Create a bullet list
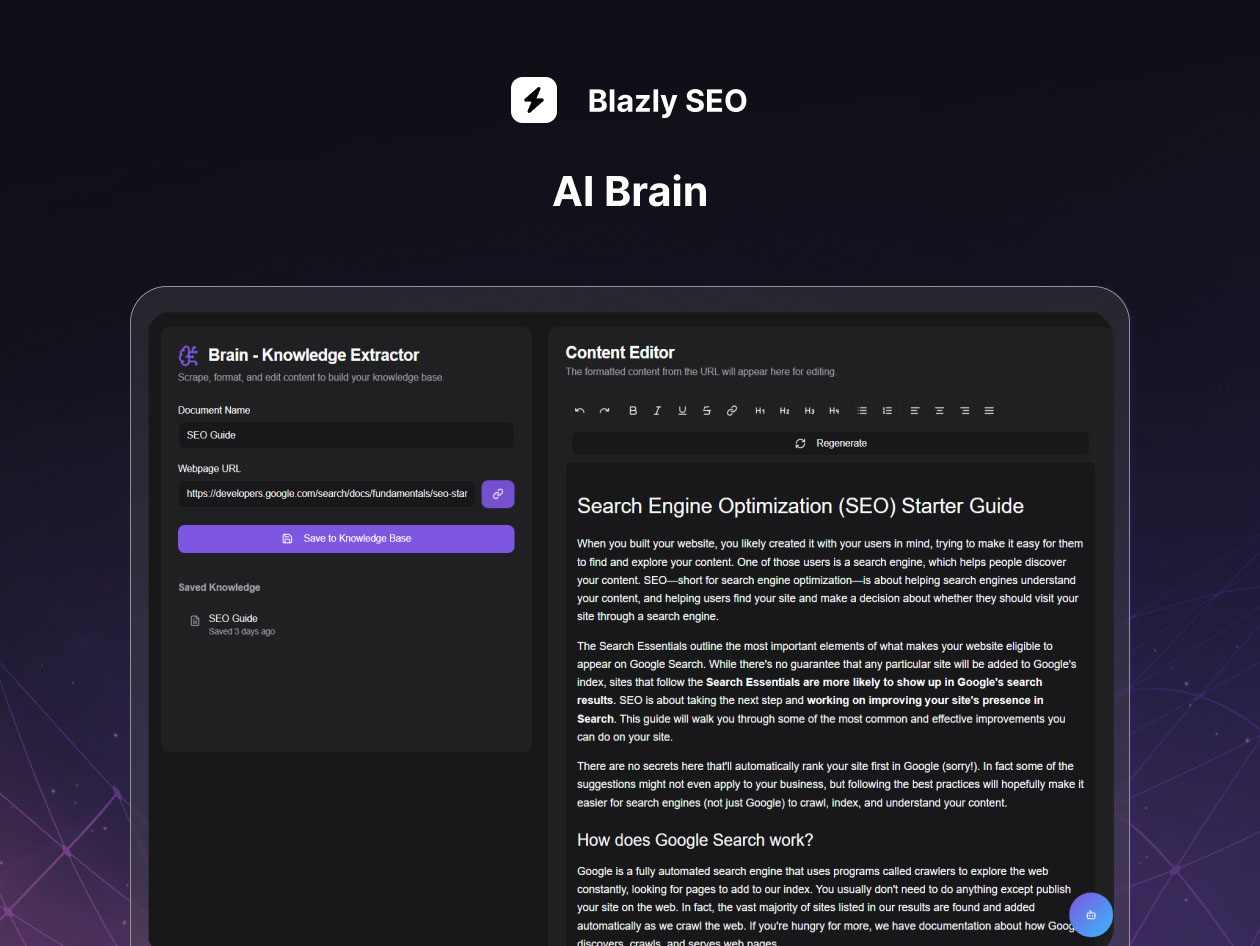Viewport: 1260px width, 946px height. click(x=861, y=410)
